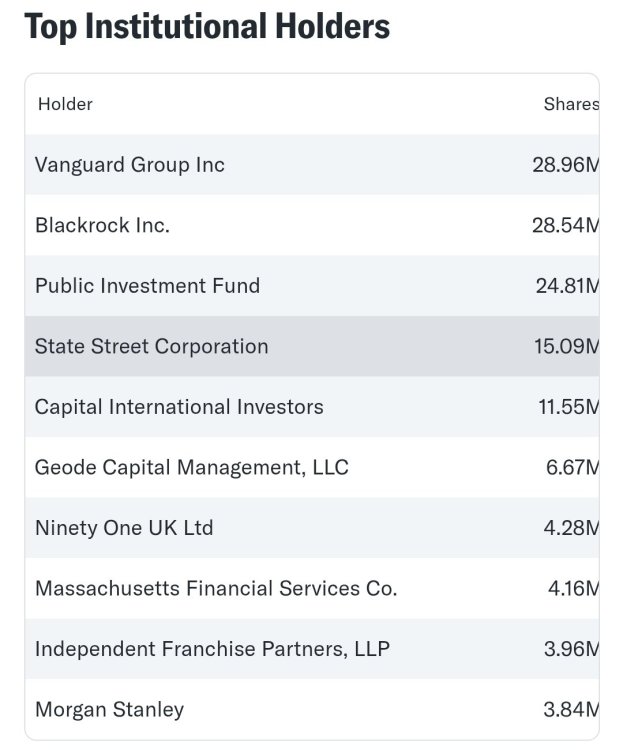Click the Top Institutional Holders heading
Image resolution: width=623 pixels, height=750 pixels.
click(207, 27)
